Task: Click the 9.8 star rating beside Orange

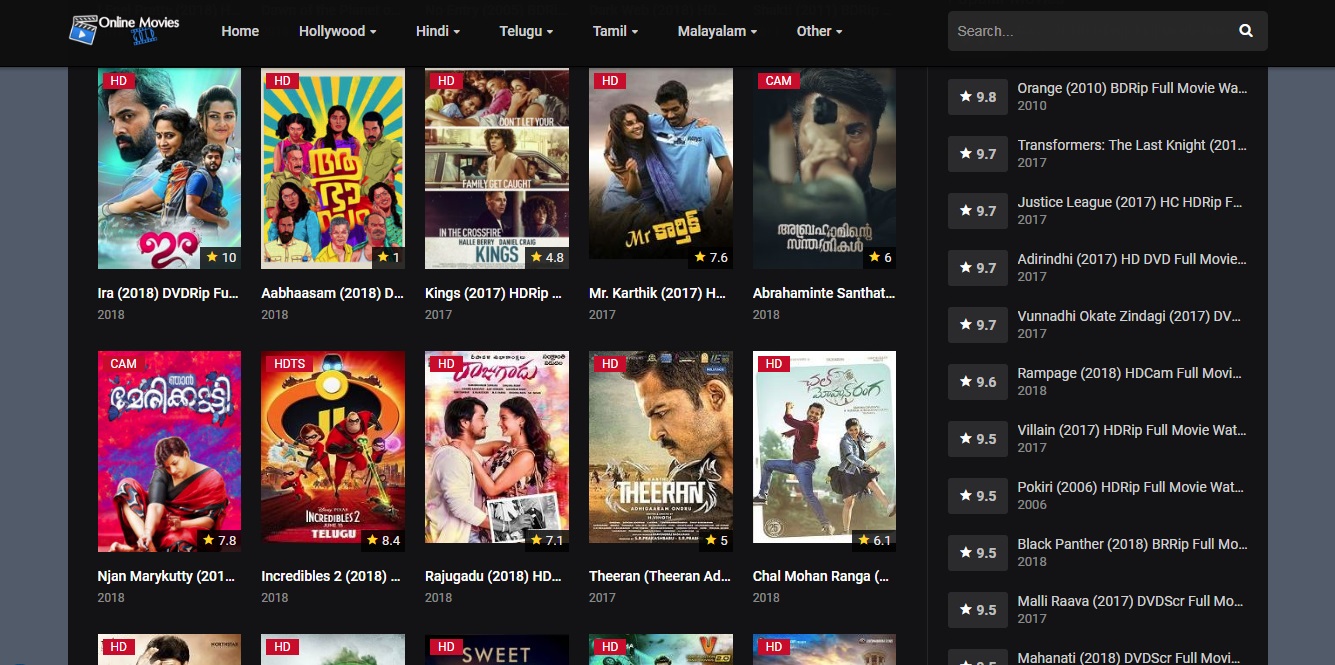Action: pyautogui.click(x=977, y=97)
